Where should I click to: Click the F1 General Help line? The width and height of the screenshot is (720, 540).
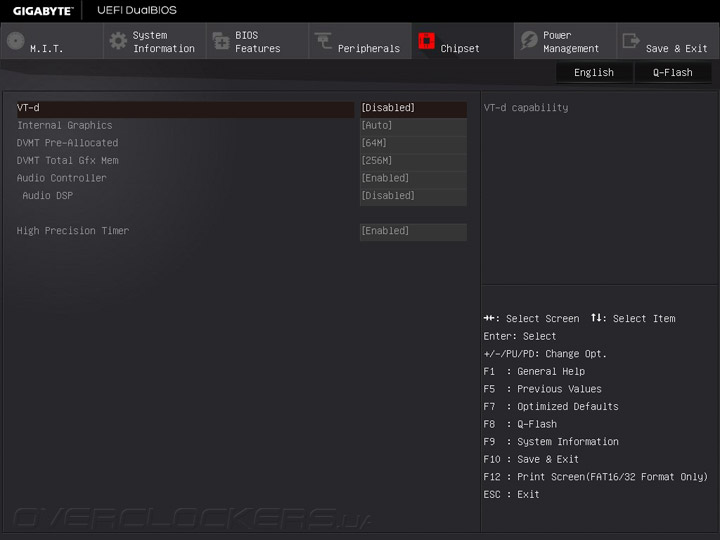coord(534,371)
